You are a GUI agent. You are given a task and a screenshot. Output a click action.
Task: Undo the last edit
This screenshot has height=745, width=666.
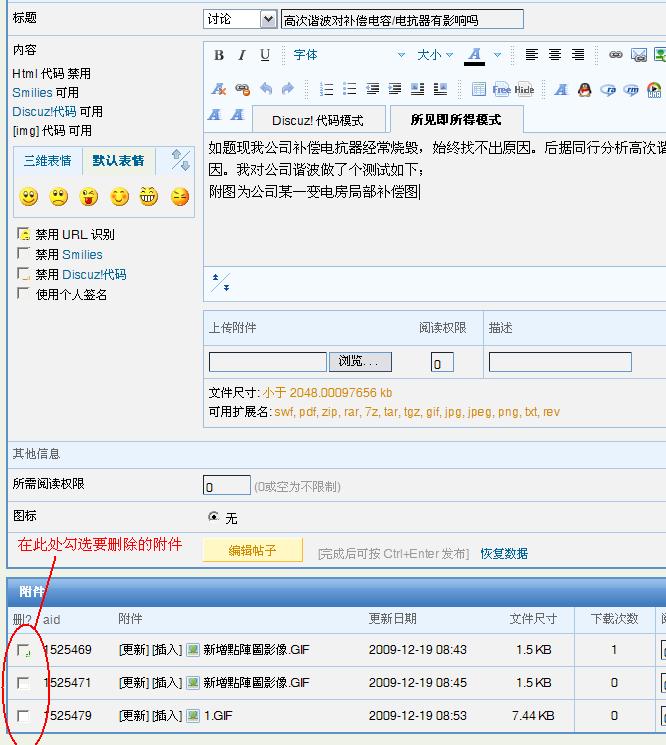point(266,88)
